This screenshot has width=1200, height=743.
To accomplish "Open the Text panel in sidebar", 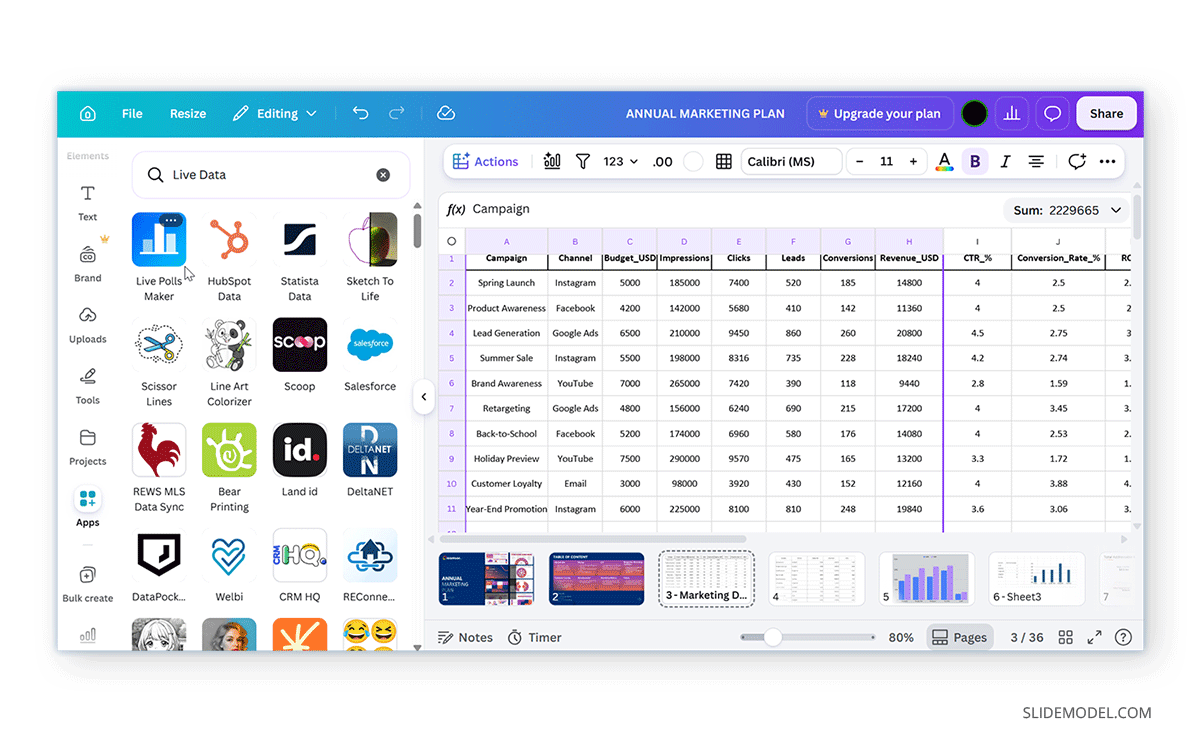I will 88,202.
